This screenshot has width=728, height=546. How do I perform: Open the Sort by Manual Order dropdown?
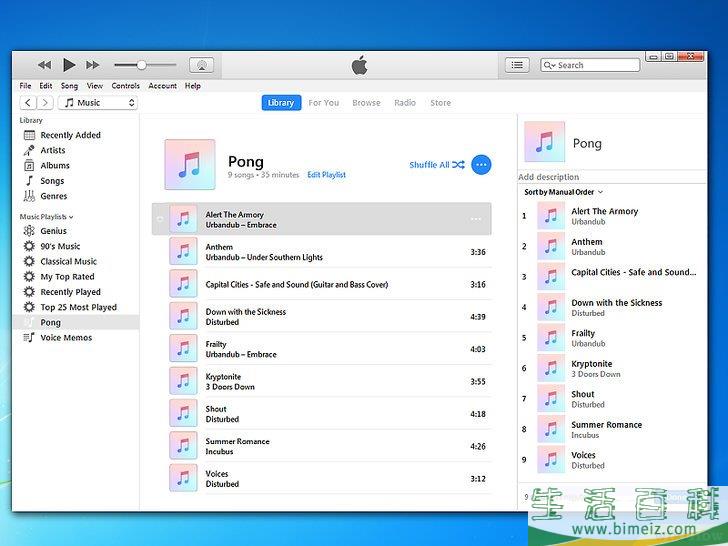click(x=563, y=192)
